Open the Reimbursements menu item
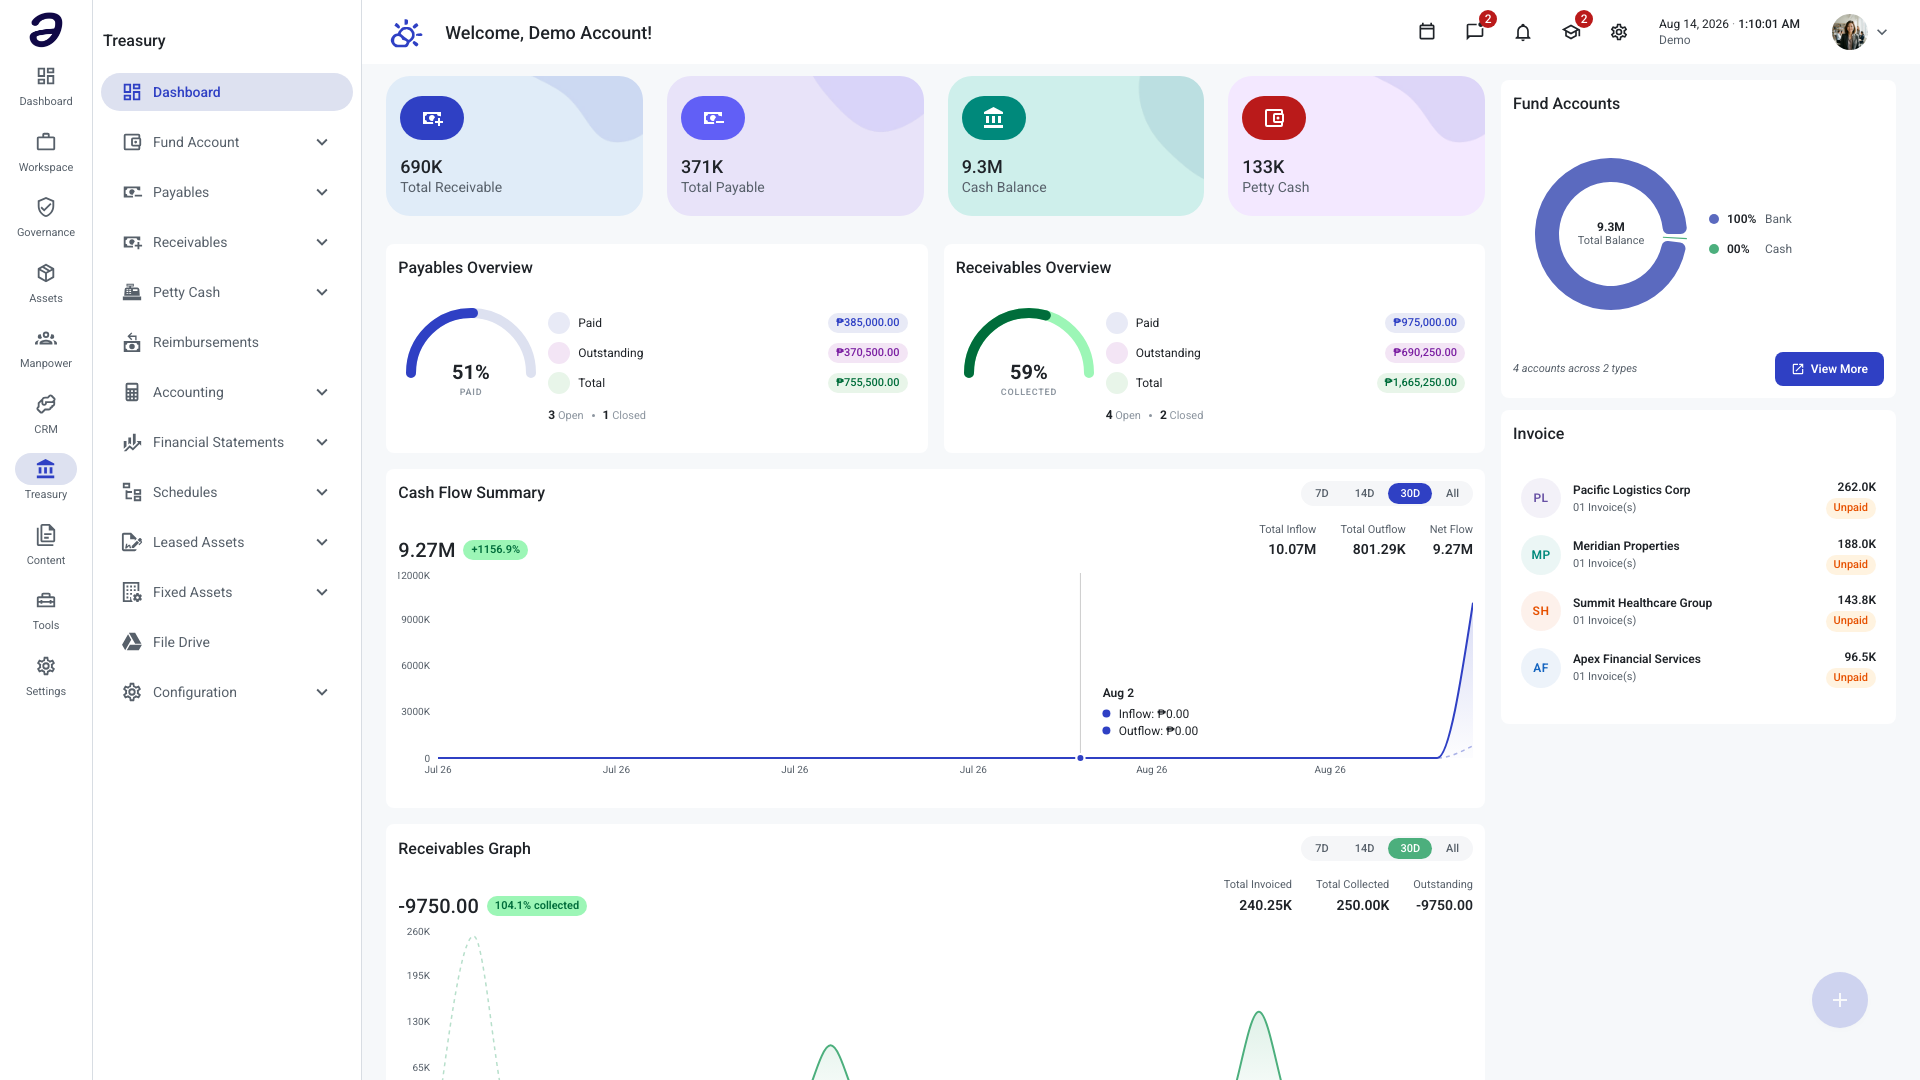Screen dimensions: 1920x1080 point(227,342)
